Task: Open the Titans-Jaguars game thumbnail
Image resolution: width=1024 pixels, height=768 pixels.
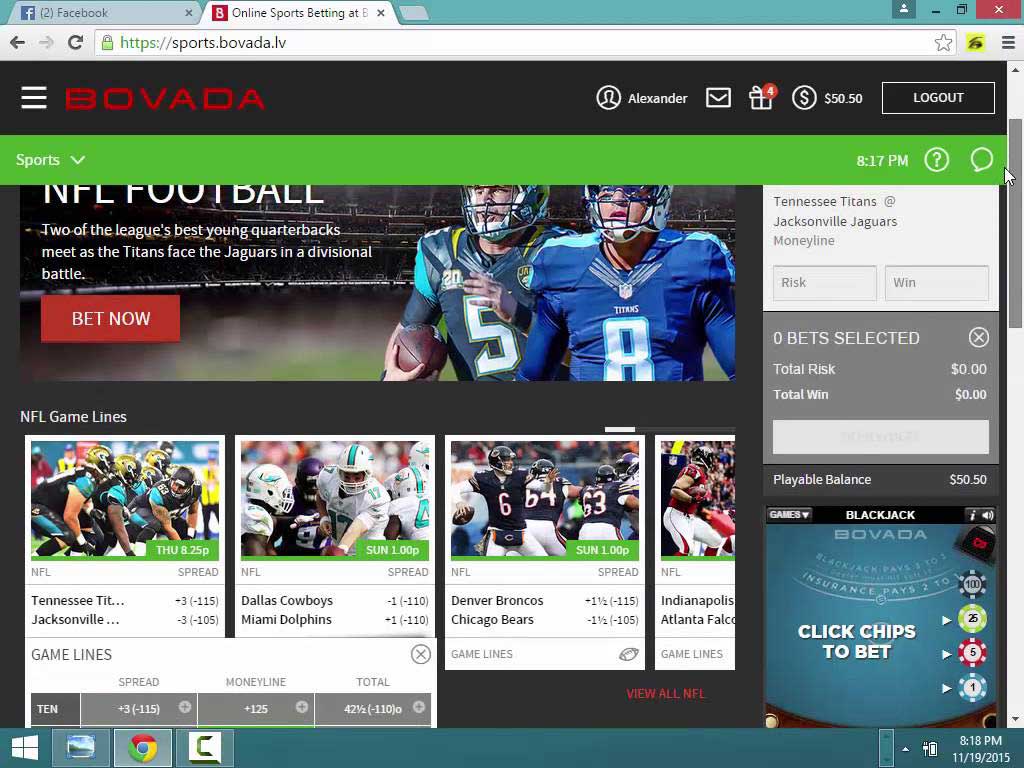Action: (125, 500)
